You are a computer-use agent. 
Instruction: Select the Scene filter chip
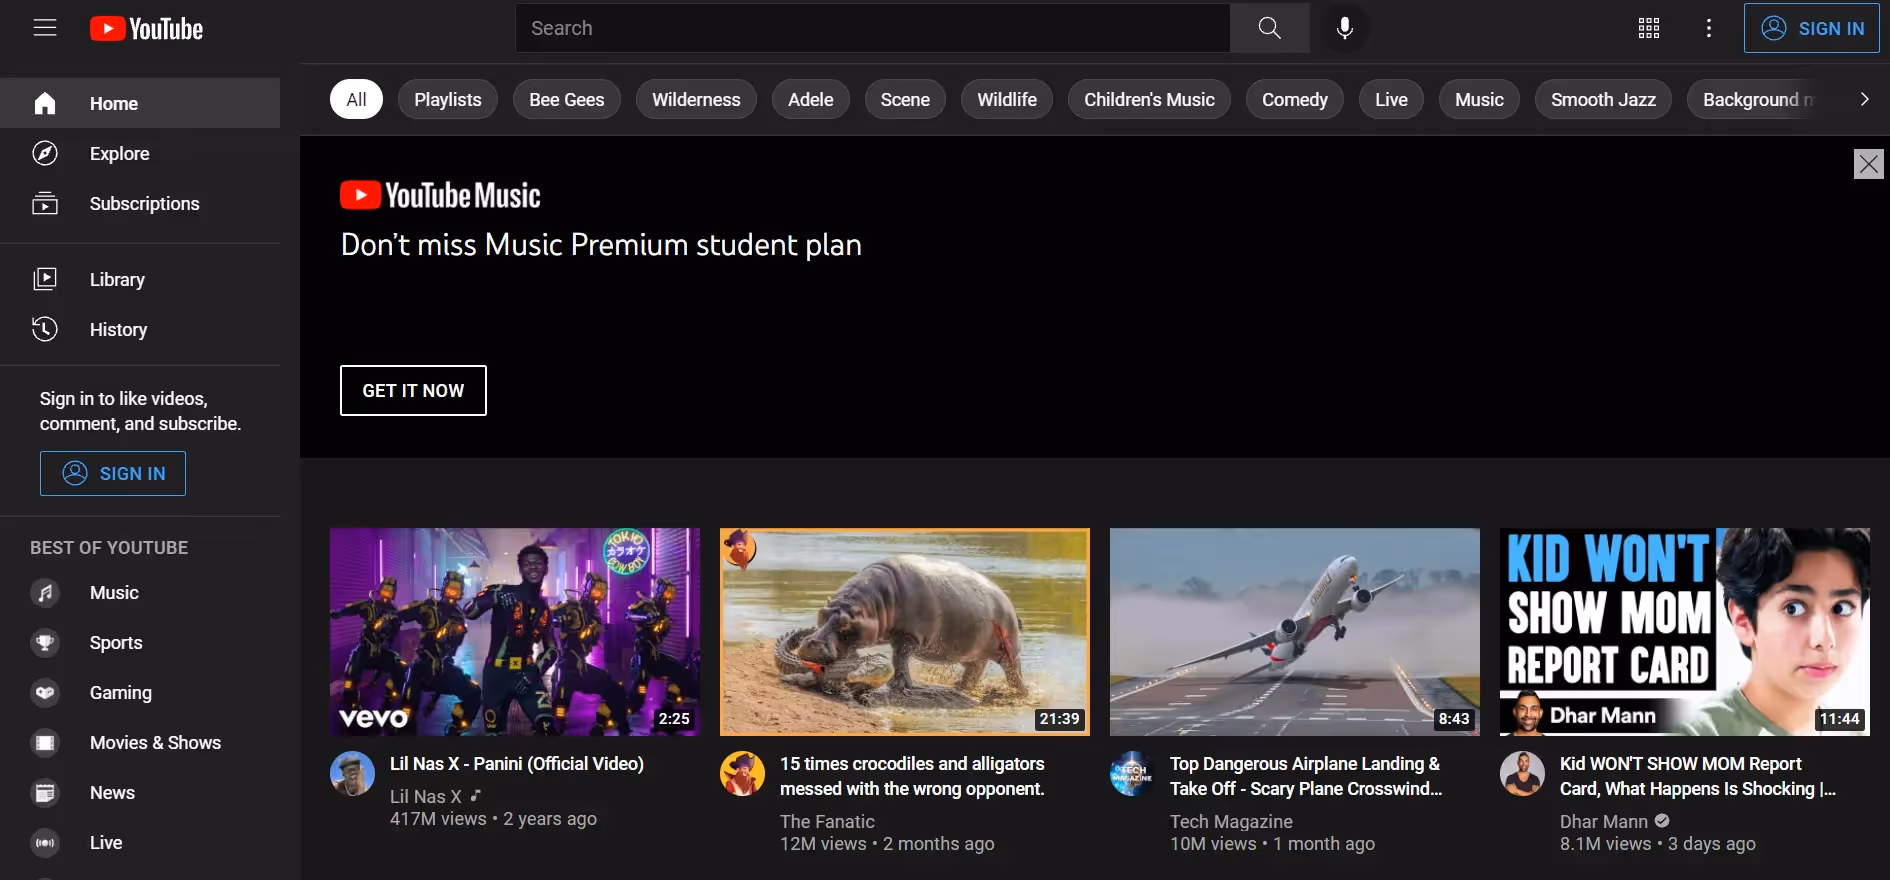(x=905, y=99)
